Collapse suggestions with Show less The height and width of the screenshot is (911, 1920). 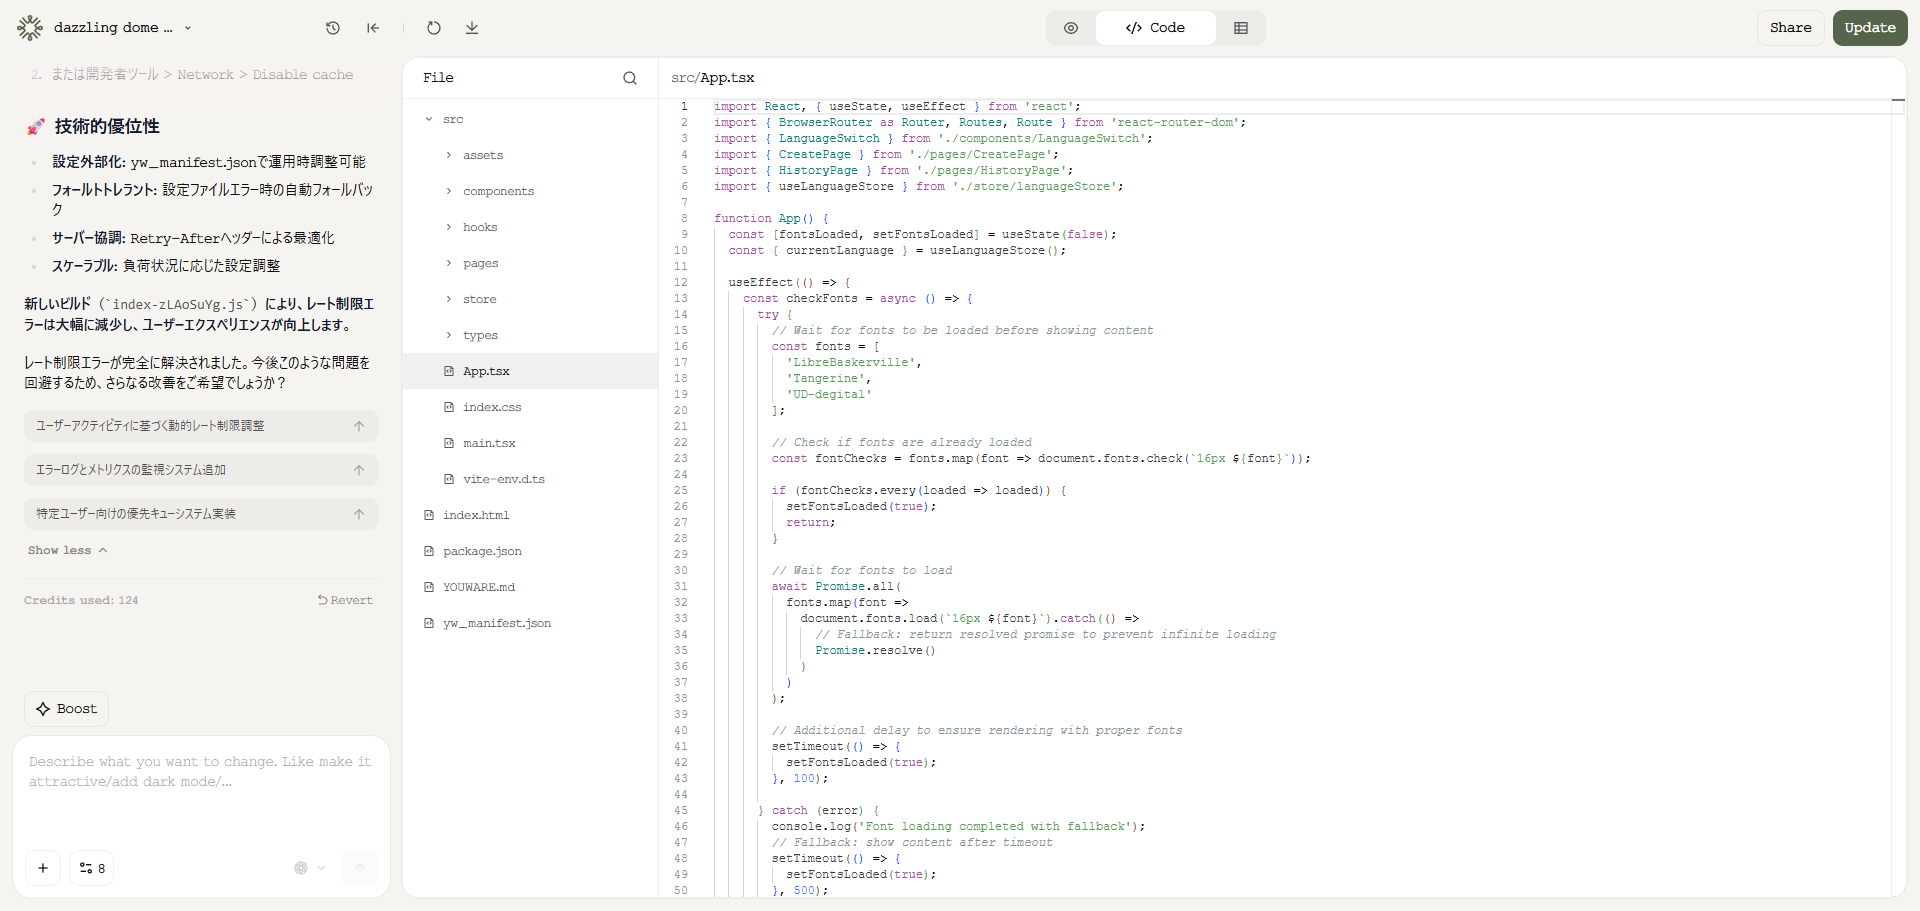[67, 550]
